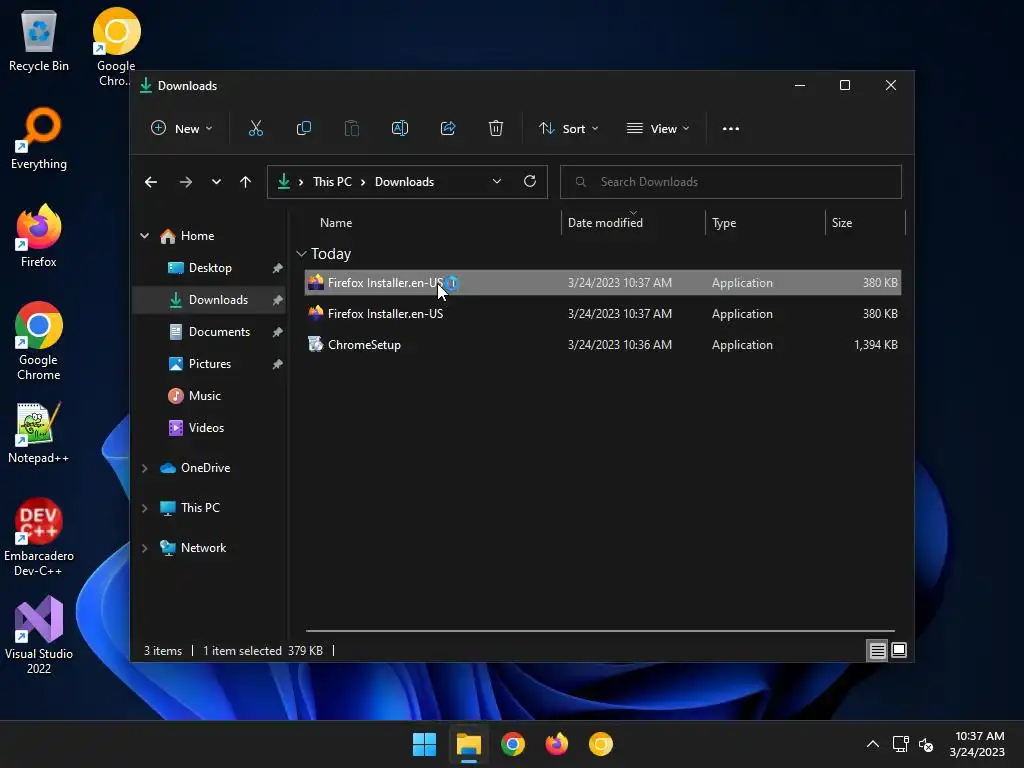Click File Explorer icon on taskbar
Viewport: 1024px width, 768px height.
tap(468, 744)
